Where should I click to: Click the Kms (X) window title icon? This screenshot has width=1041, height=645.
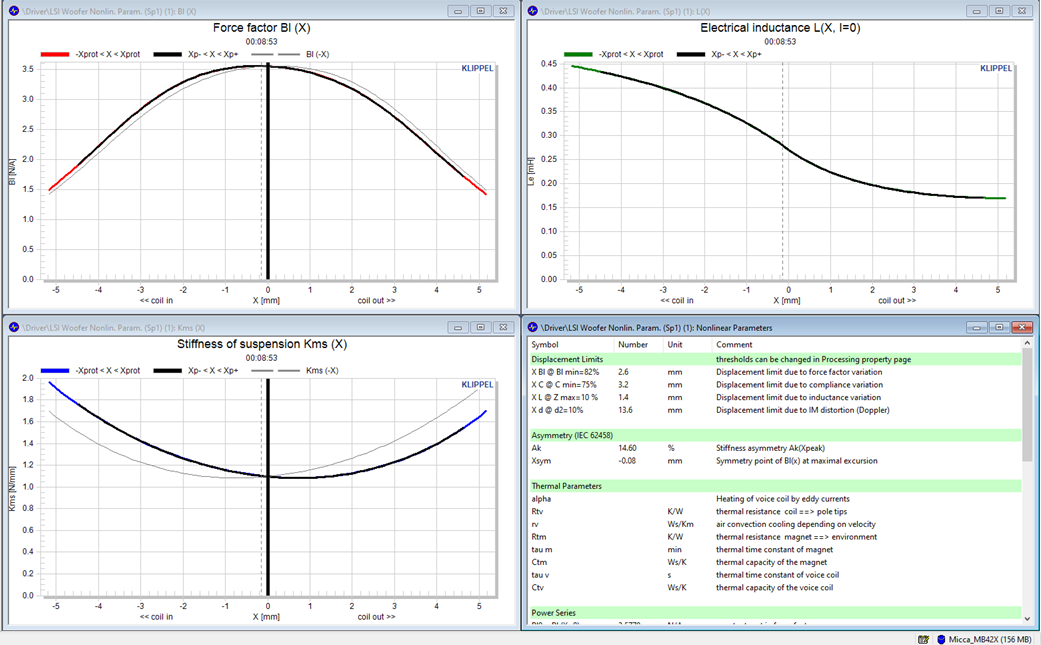coord(14,327)
